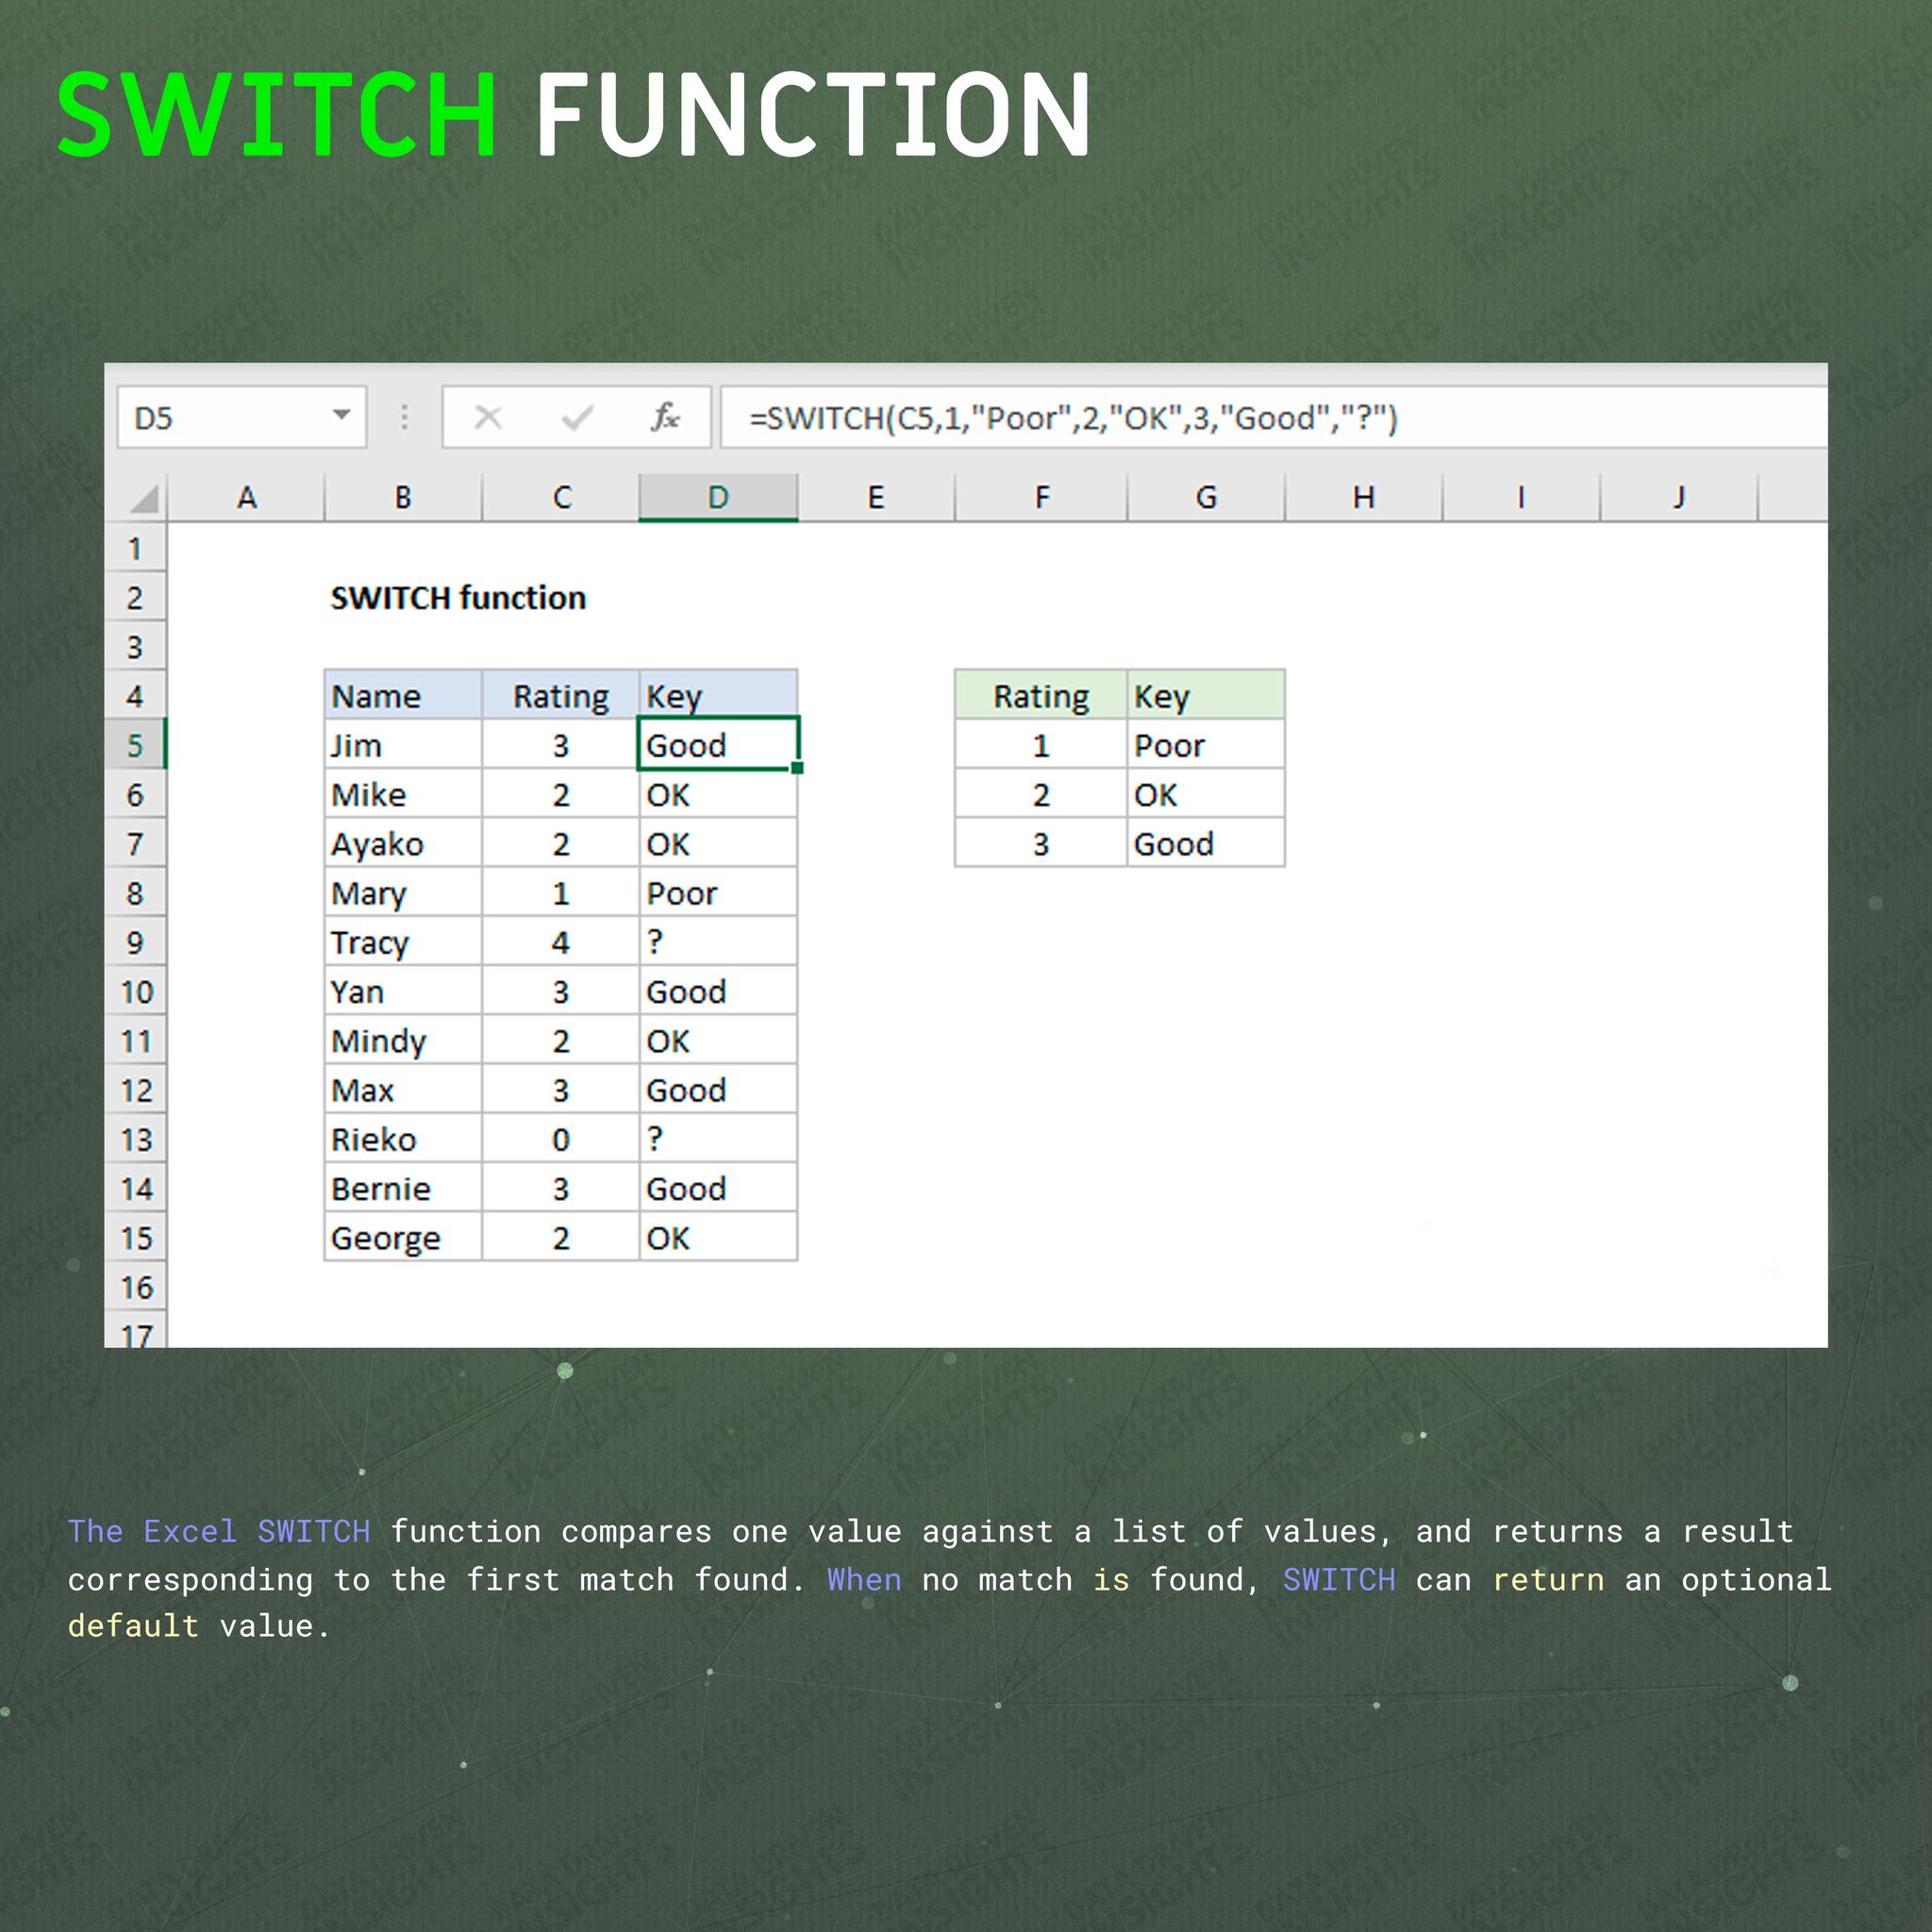
Task: Click Mike's key cell showing "OK"
Action: pyautogui.click(x=718, y=795)
